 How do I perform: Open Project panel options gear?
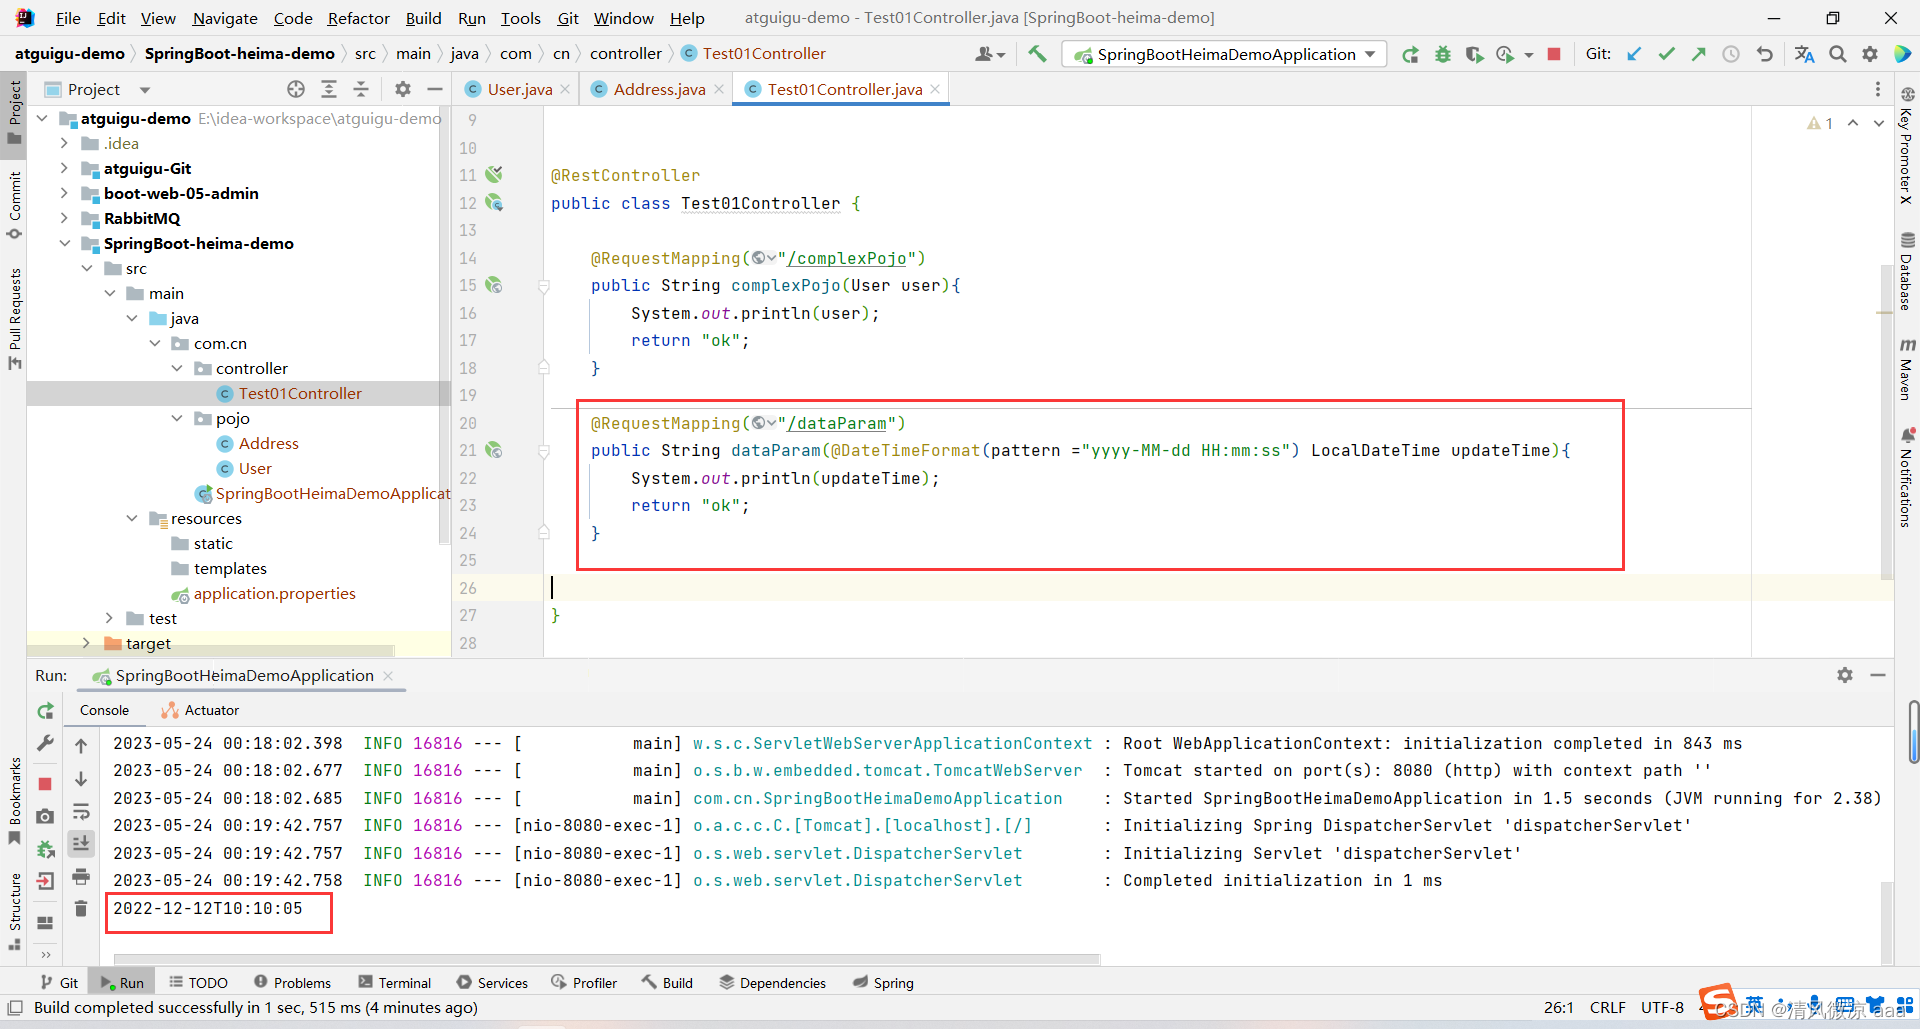click(403, 89)
